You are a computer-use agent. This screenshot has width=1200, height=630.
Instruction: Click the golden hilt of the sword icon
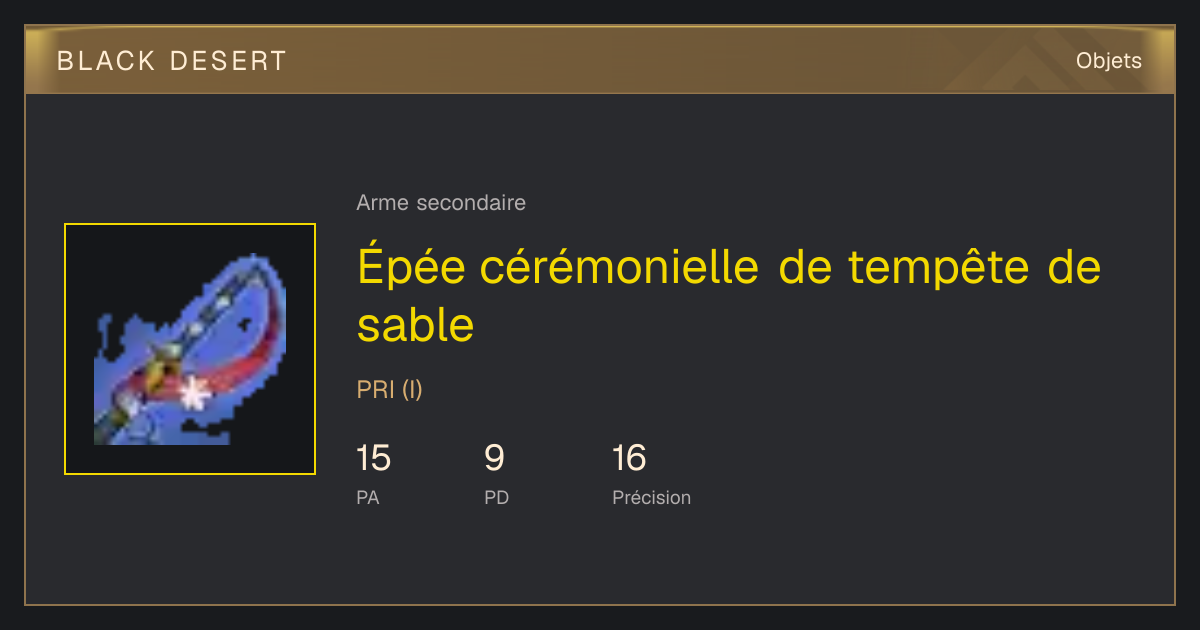coord(155,375)
